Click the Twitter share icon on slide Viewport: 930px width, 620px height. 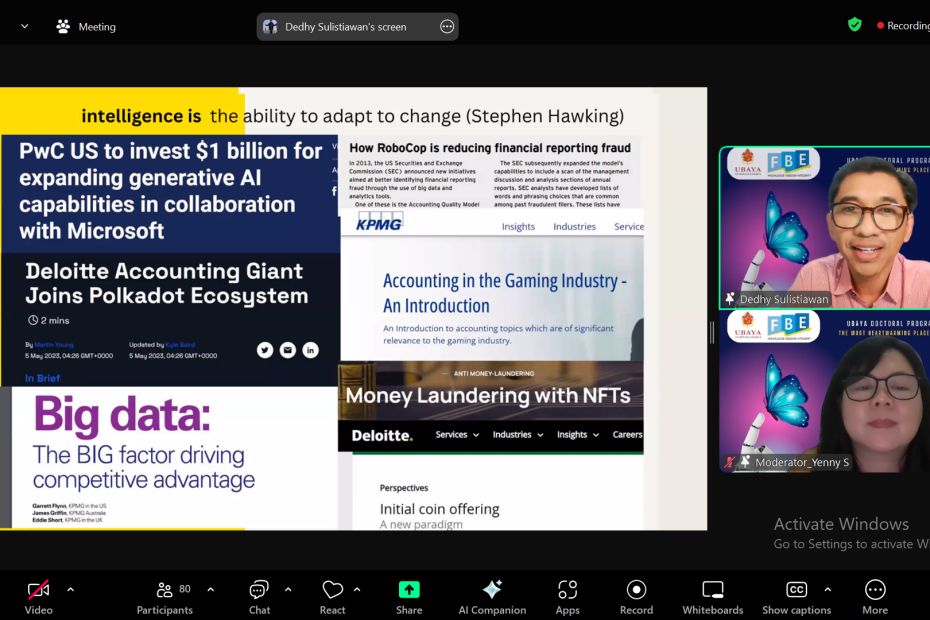[265, 350]
